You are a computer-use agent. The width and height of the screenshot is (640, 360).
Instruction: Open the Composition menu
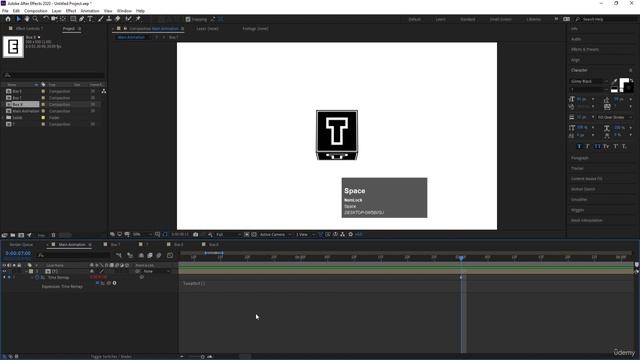click(x=36, y=11)
